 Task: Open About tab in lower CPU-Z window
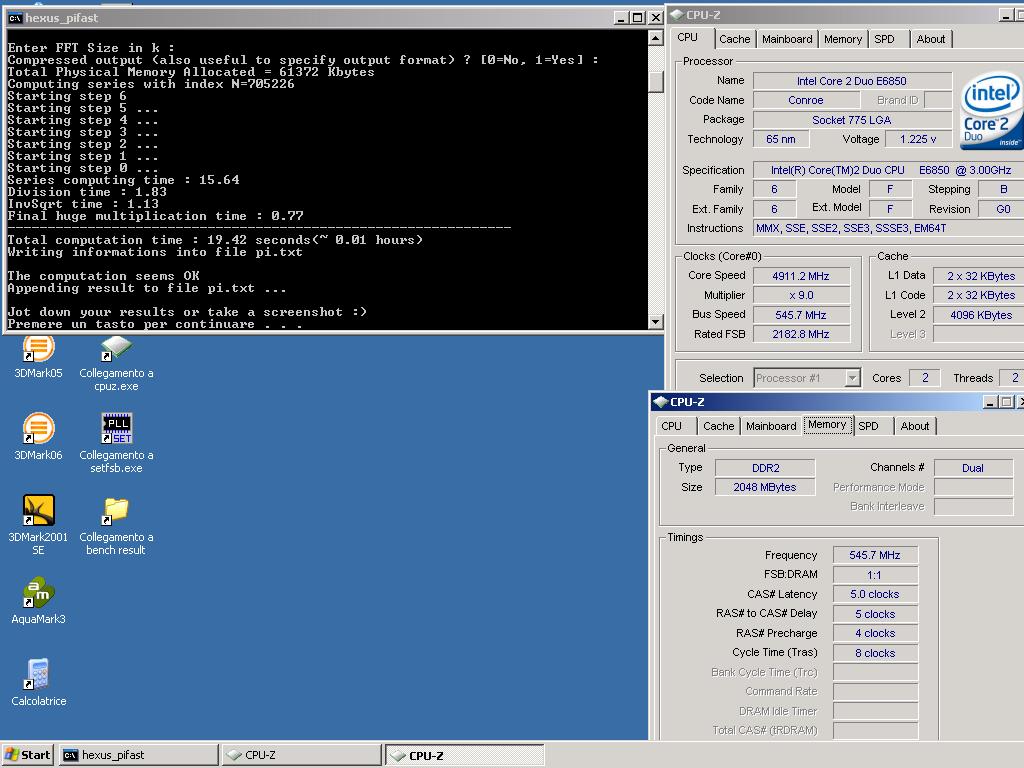click(915, 426)
